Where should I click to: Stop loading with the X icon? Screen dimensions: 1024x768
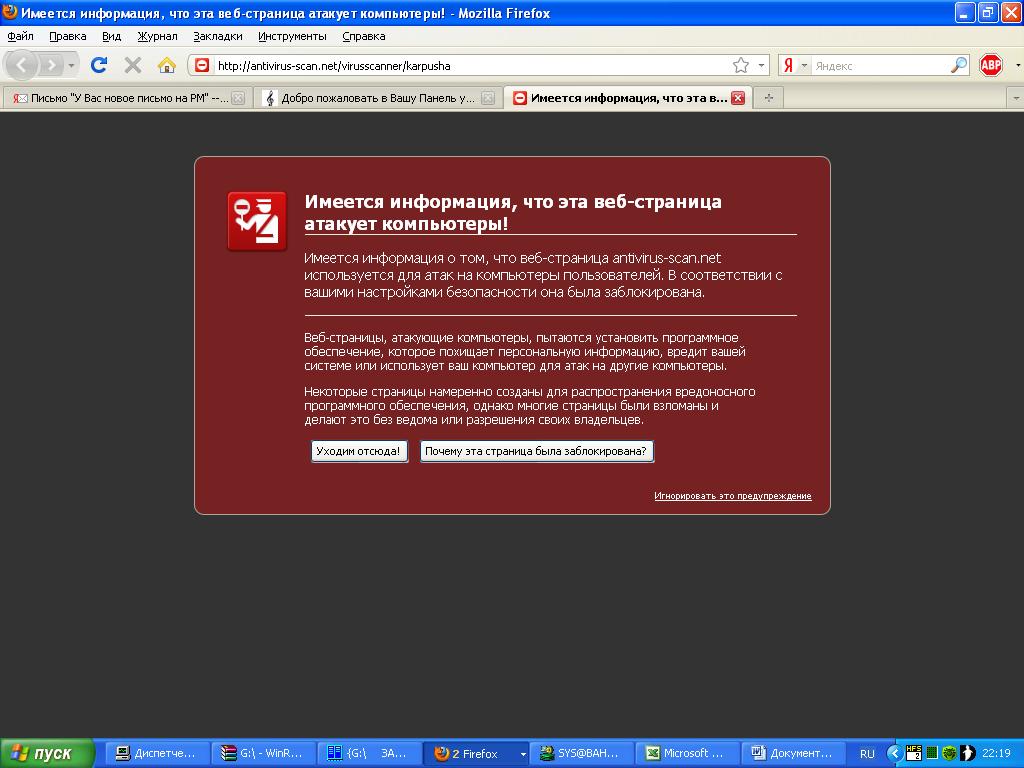pyautogui.click(x=133, y=65)
